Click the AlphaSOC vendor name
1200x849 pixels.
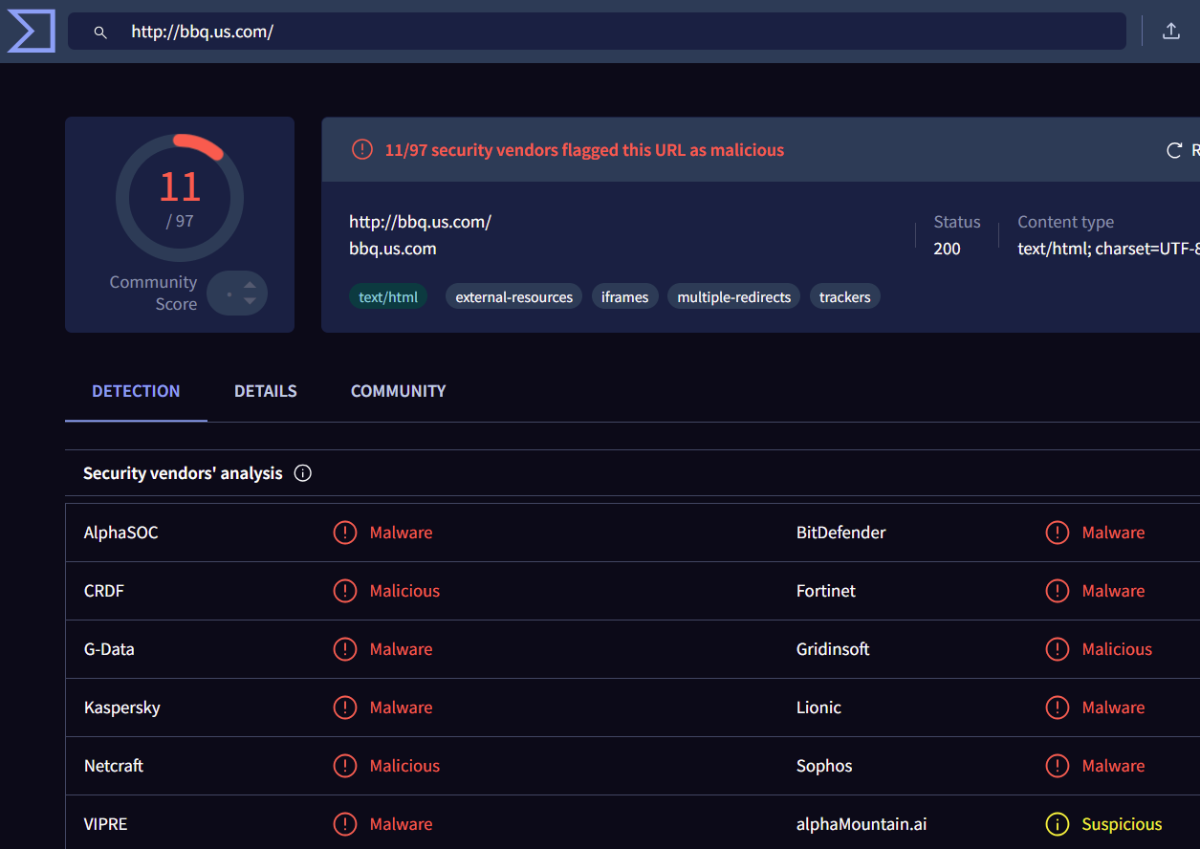(121, 533)
